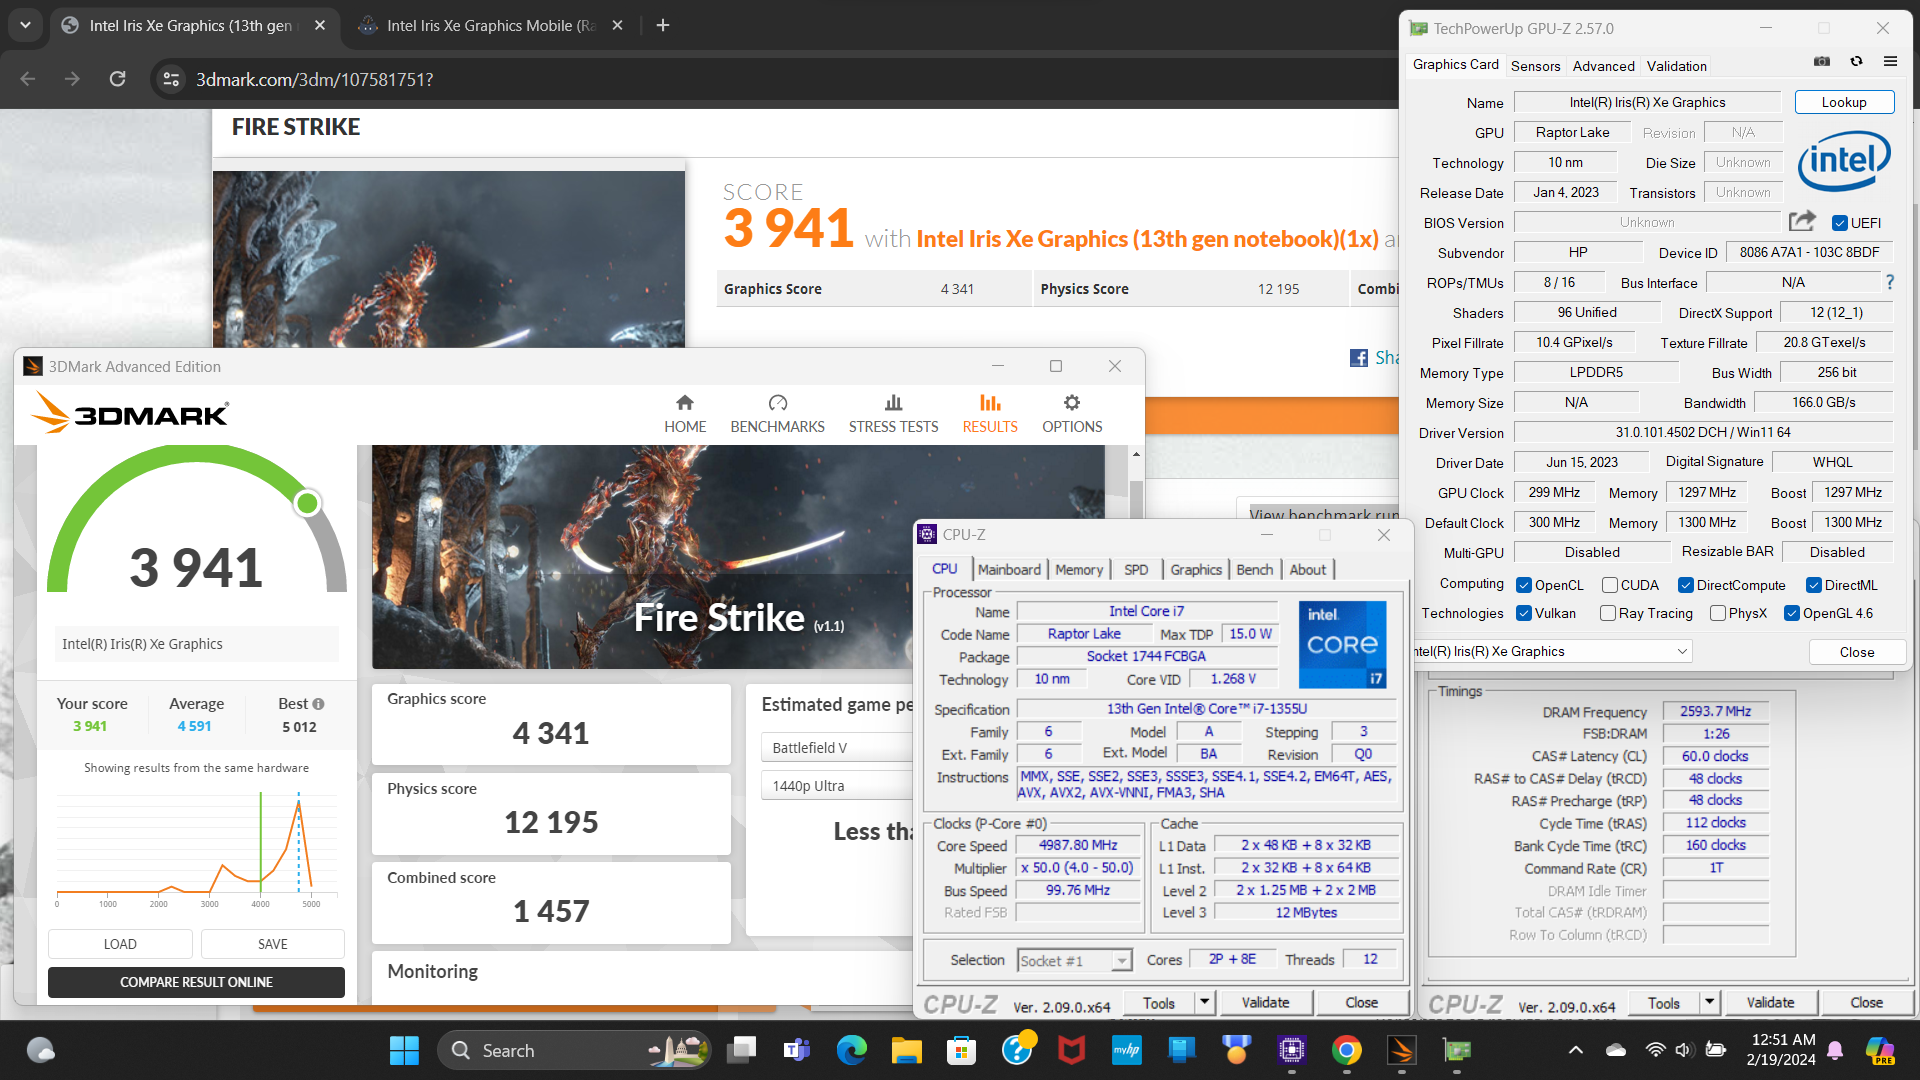This screenshot has height=1080, width=1920.
Task: Click Windows taskbar Search box
Action: pyautogui.click(x=573, y=1050)
